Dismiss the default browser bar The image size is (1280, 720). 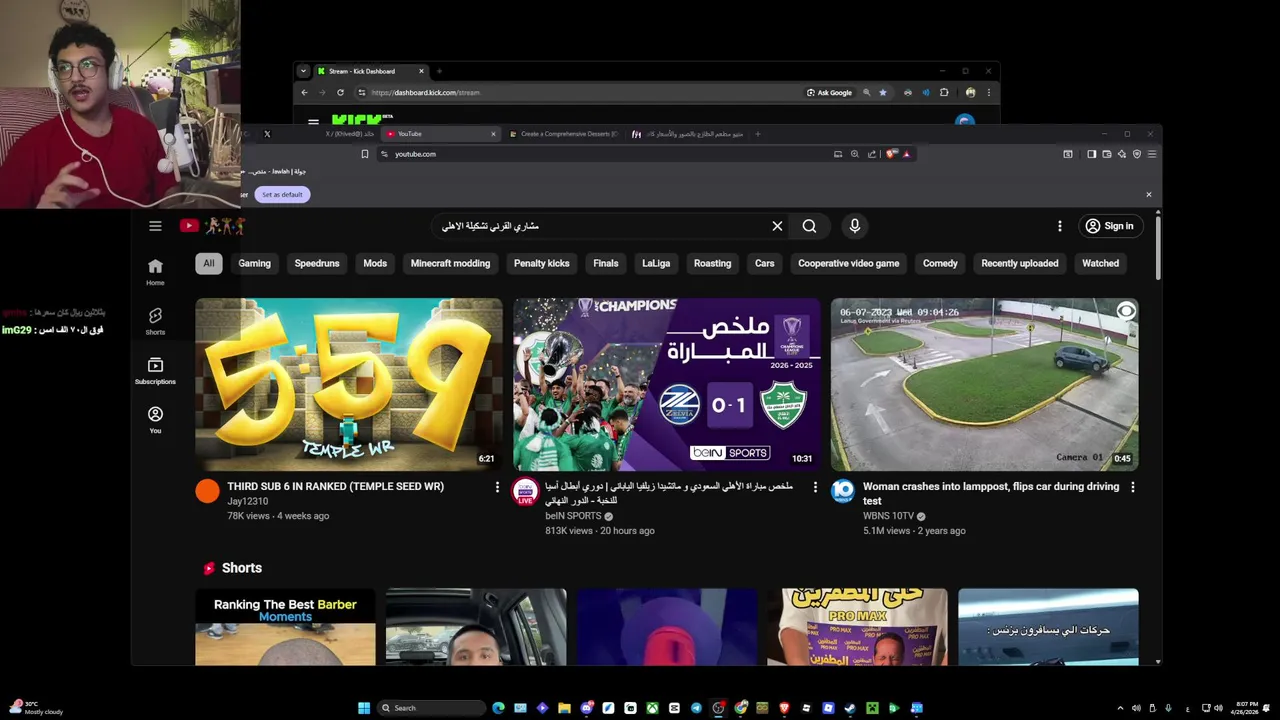(x=1148, y=194)
